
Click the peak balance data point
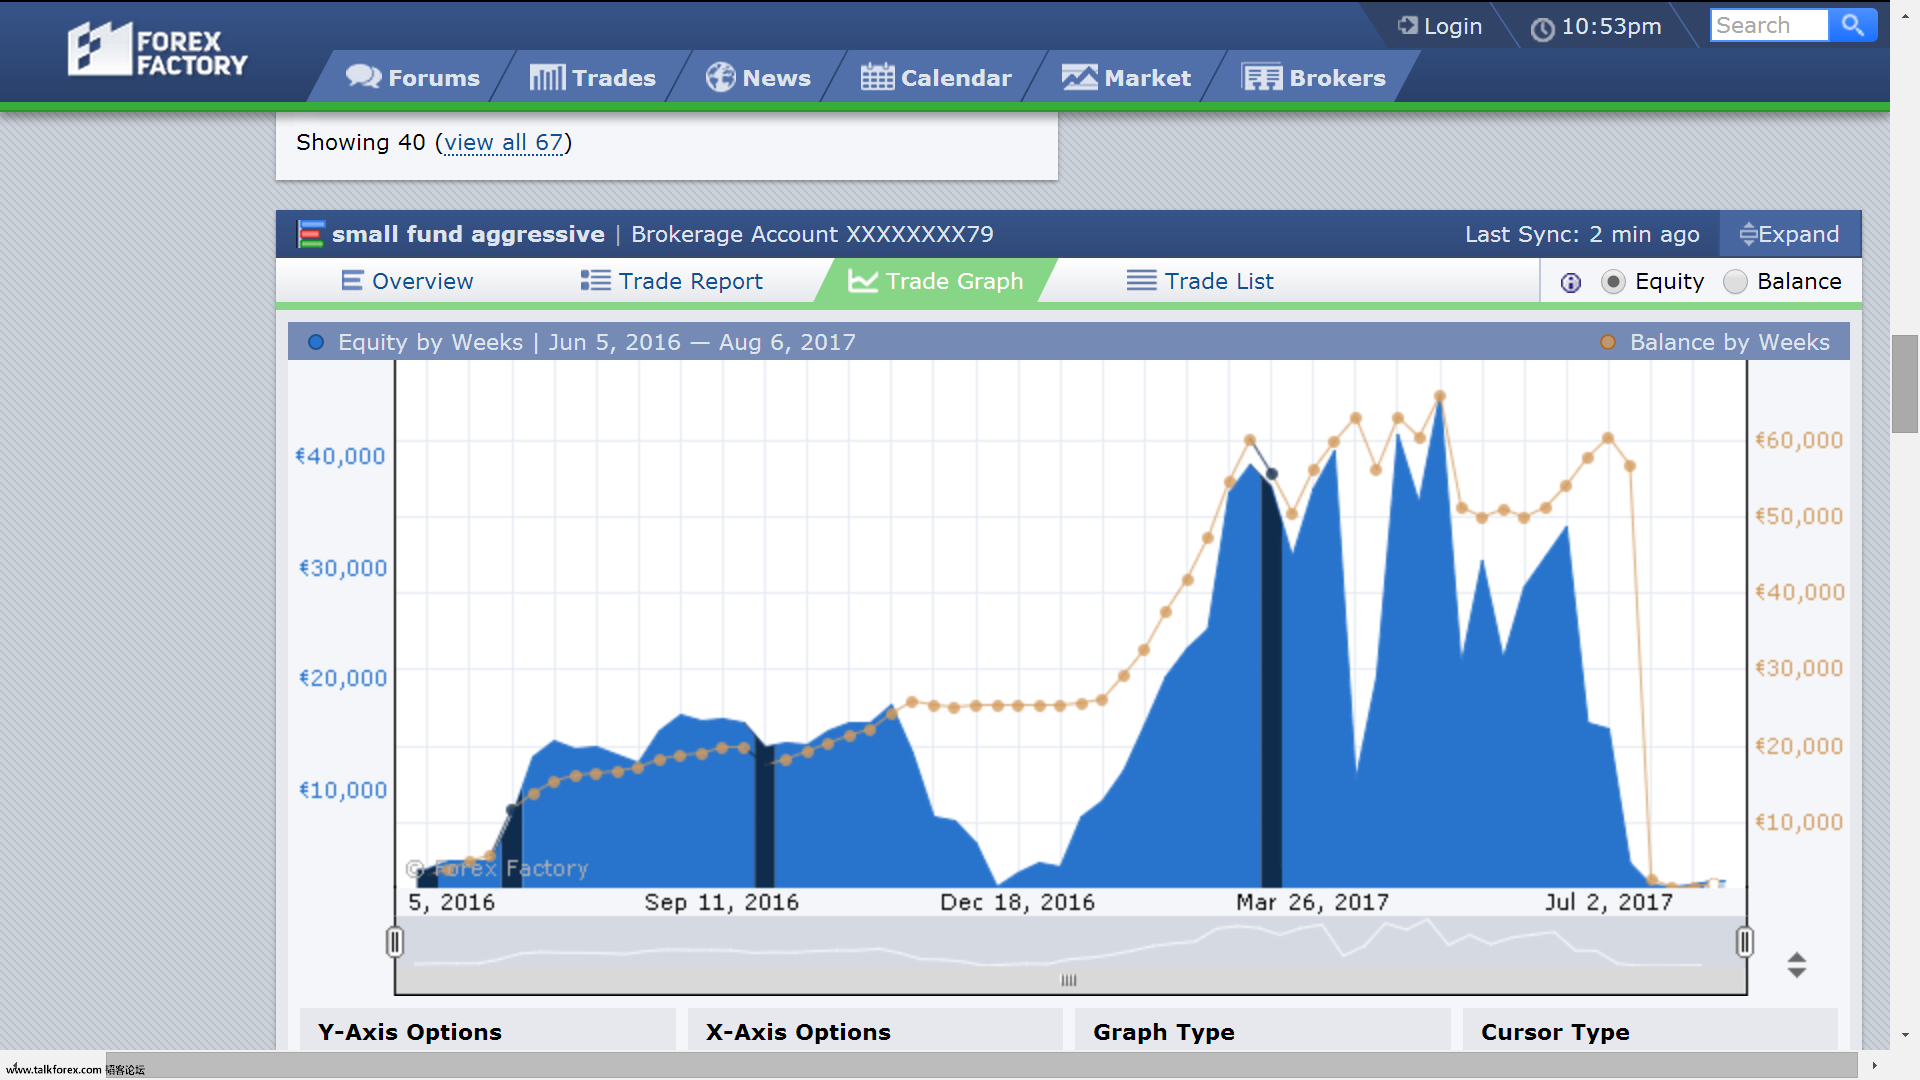click(x=1440, y=397)
